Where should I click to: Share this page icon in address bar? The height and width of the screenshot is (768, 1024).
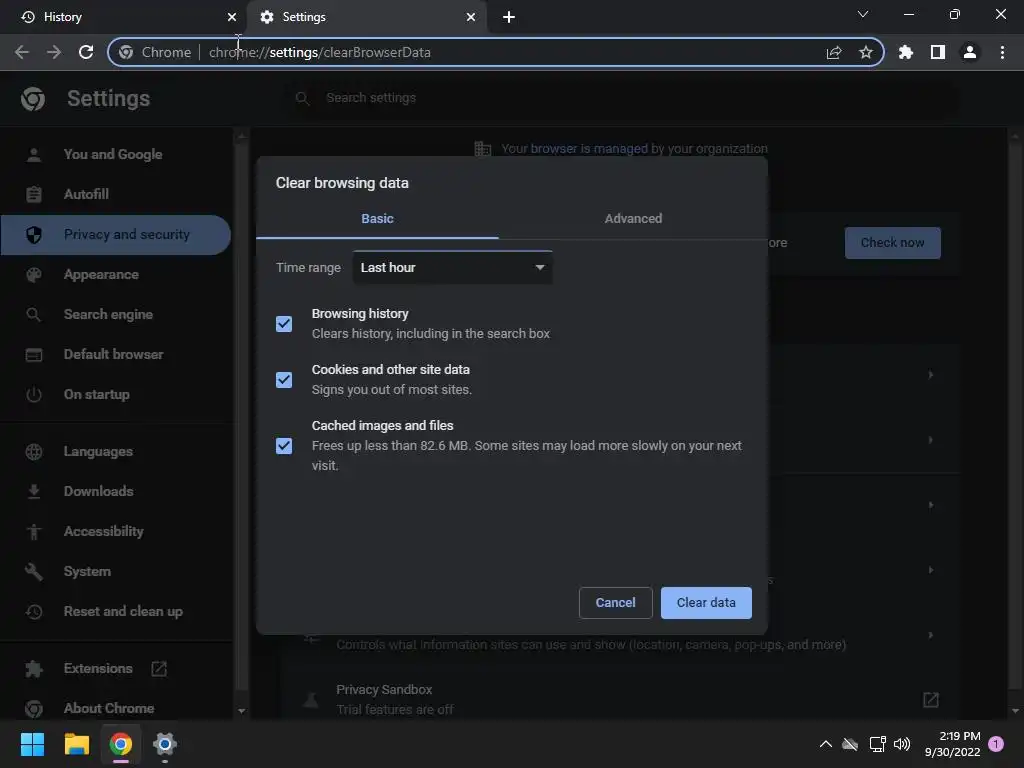pos(834,52)
